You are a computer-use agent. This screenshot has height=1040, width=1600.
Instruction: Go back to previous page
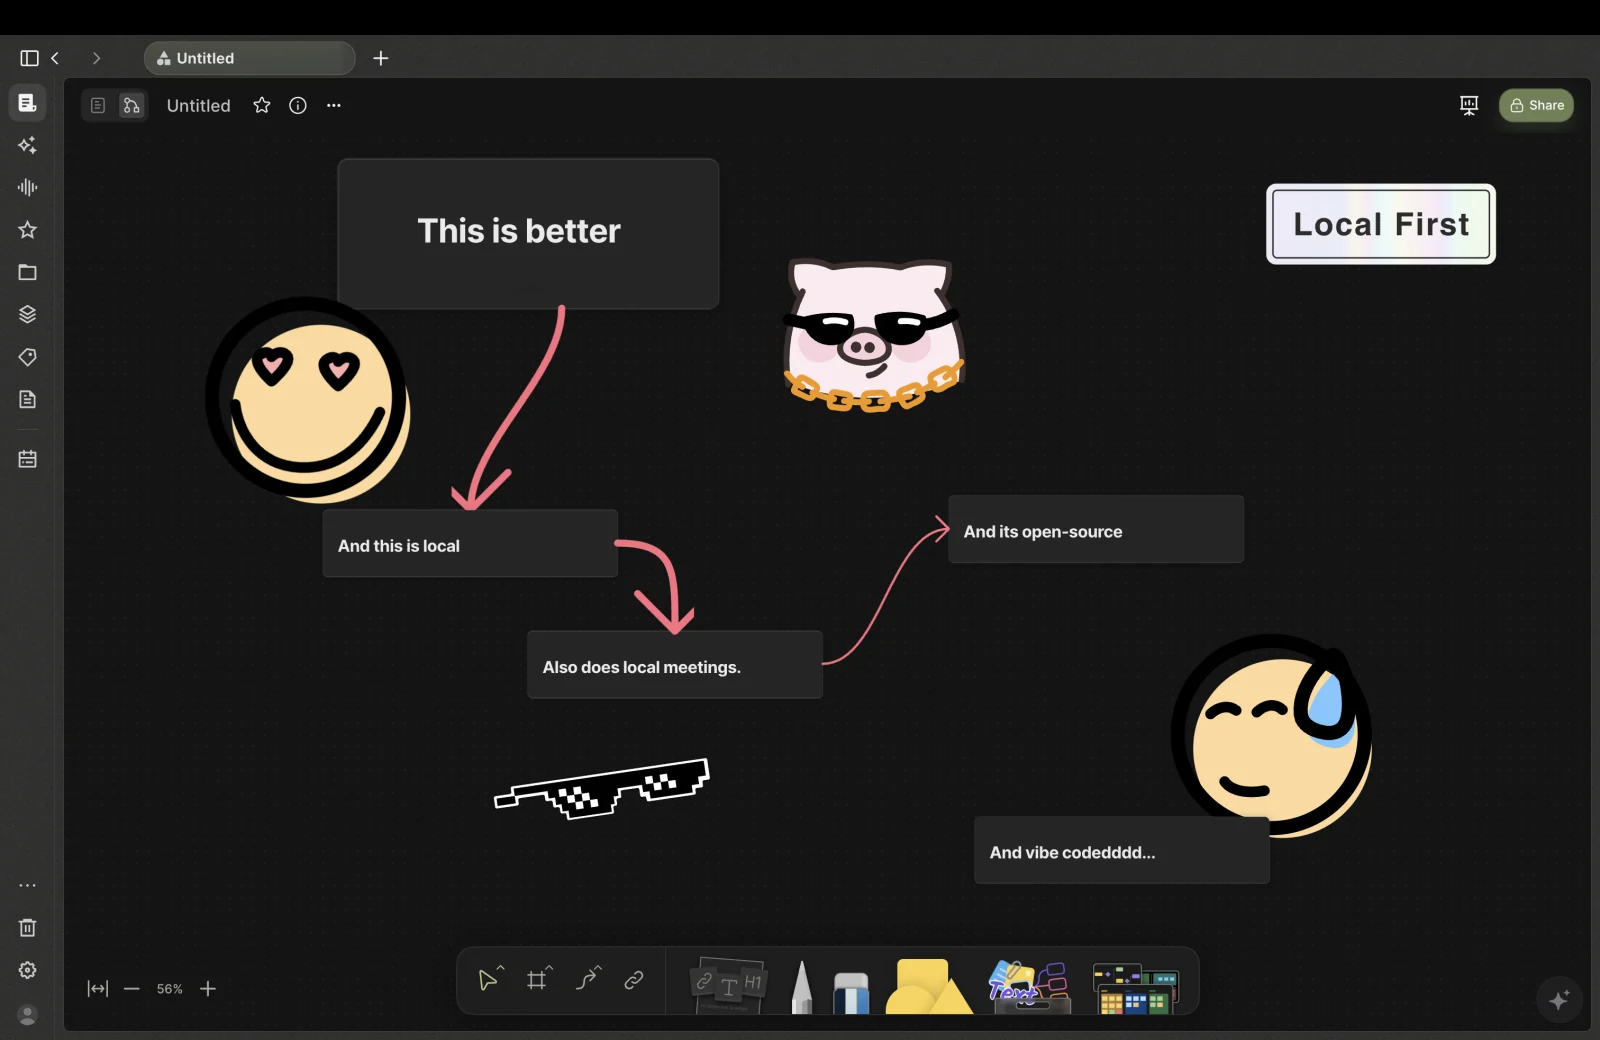tap(56, 58)
